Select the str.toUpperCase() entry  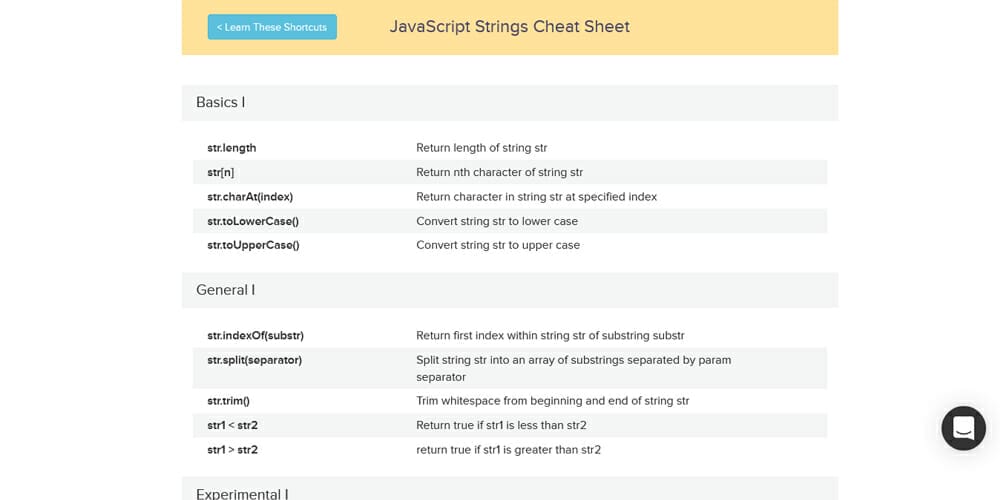click(253, 246)
